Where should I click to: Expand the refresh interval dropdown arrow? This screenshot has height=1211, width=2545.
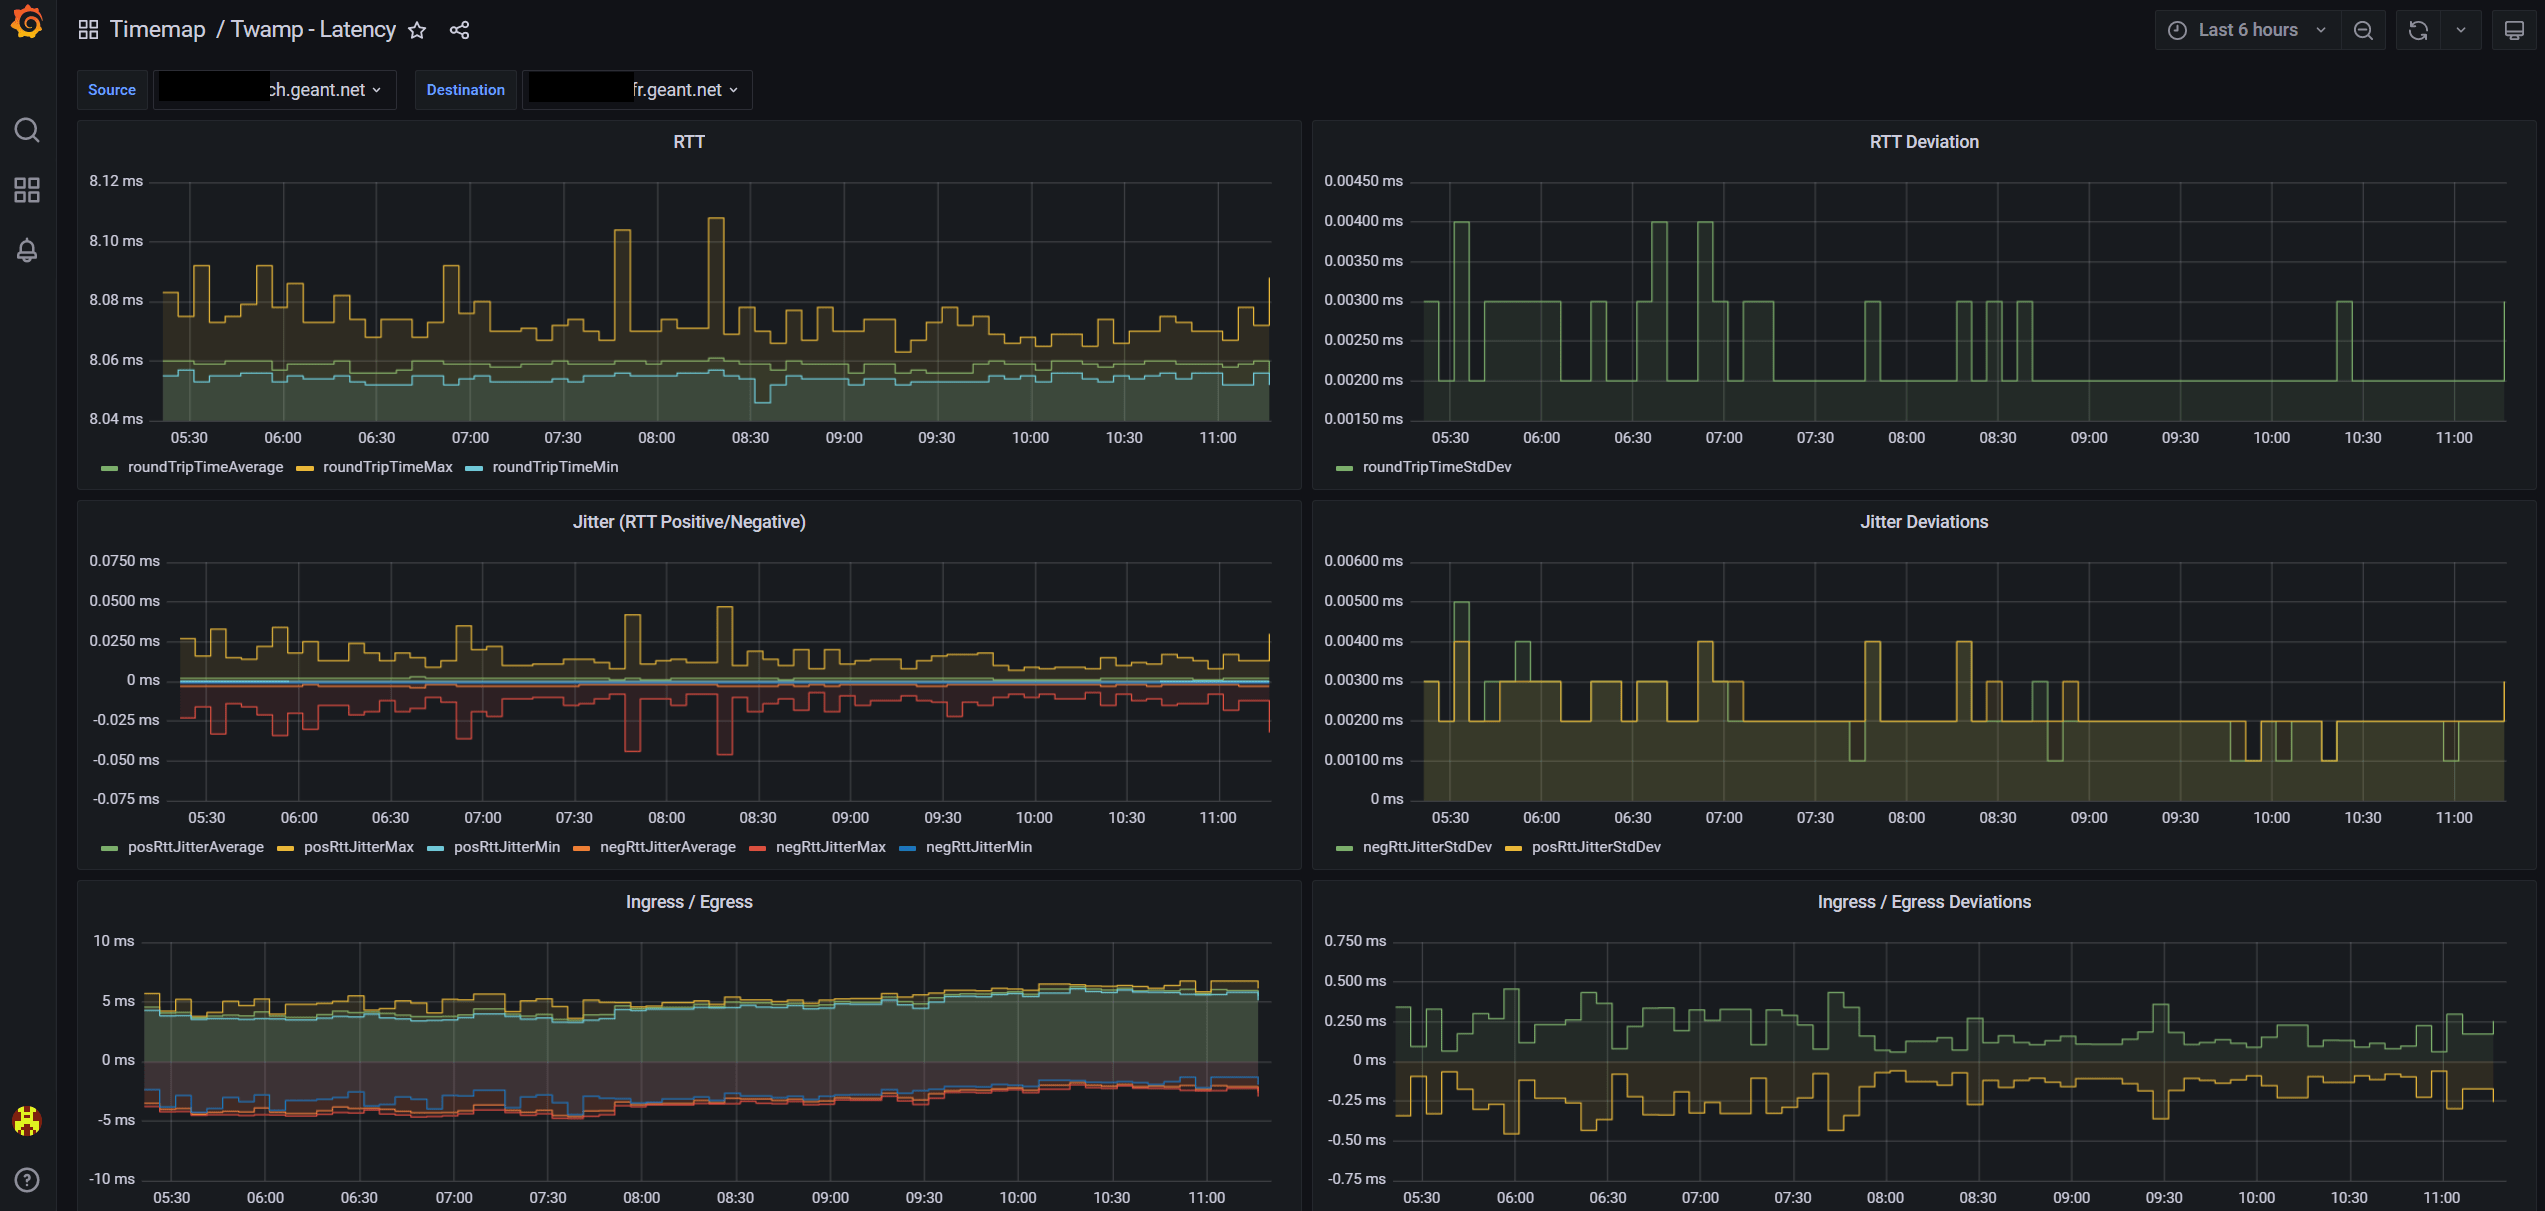coord(2461,30)
